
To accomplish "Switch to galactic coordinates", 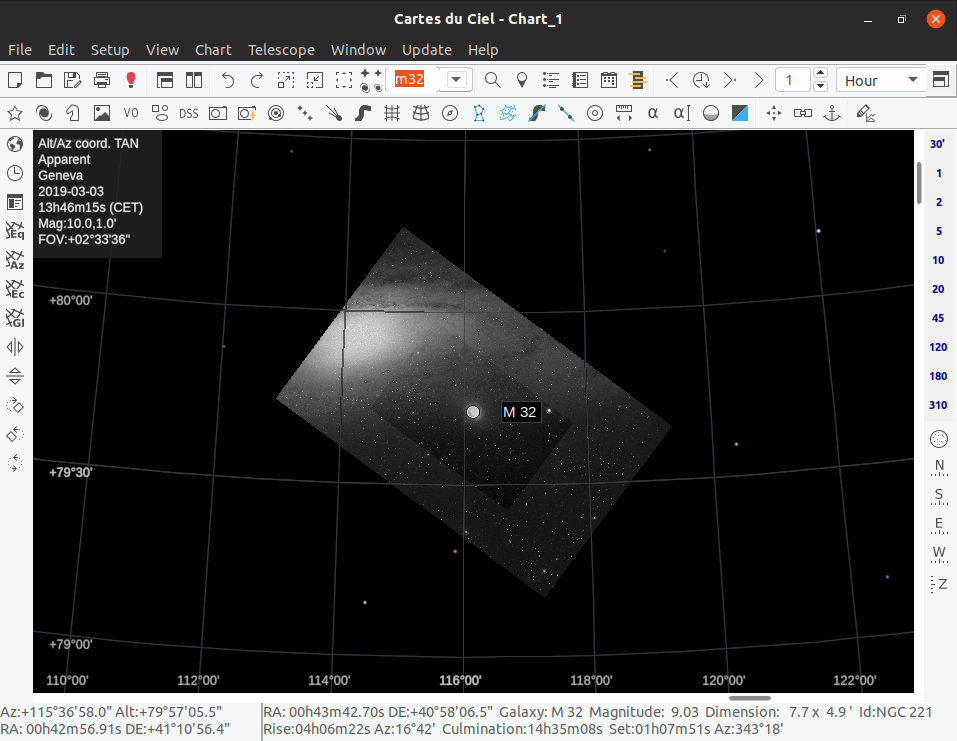I will (x=15, y=318).
